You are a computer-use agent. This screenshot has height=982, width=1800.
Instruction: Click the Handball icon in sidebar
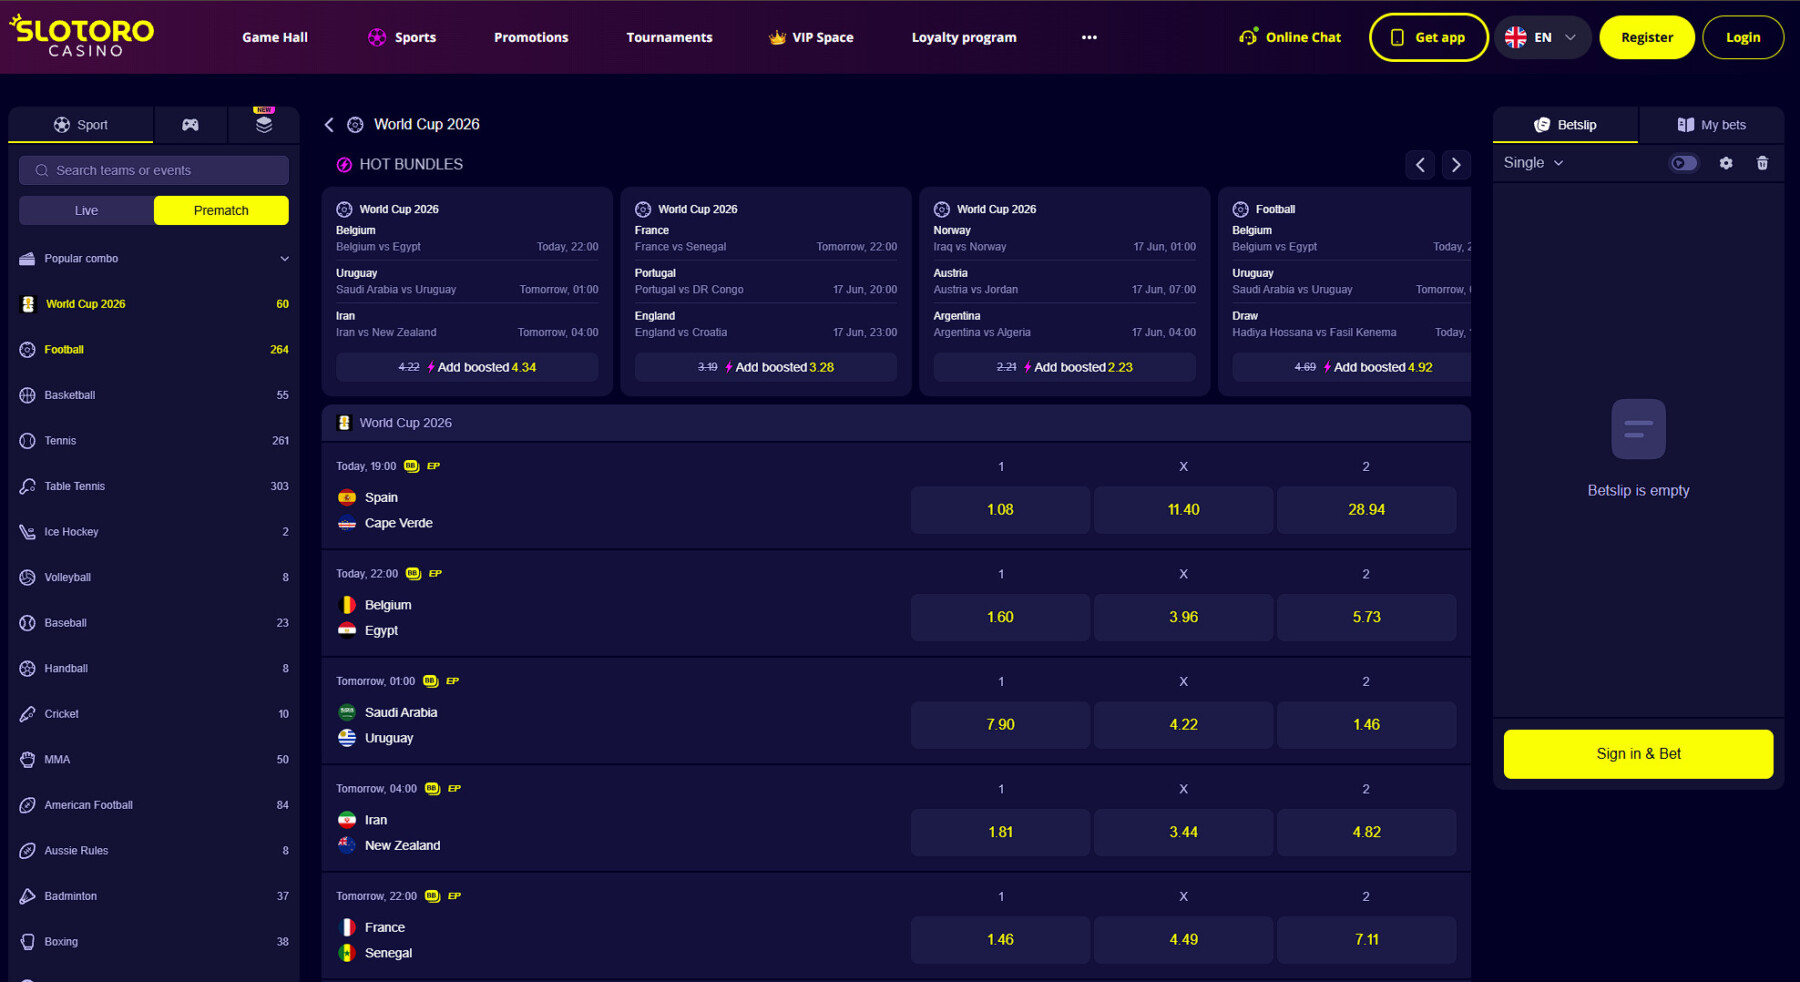coord(28,669)
